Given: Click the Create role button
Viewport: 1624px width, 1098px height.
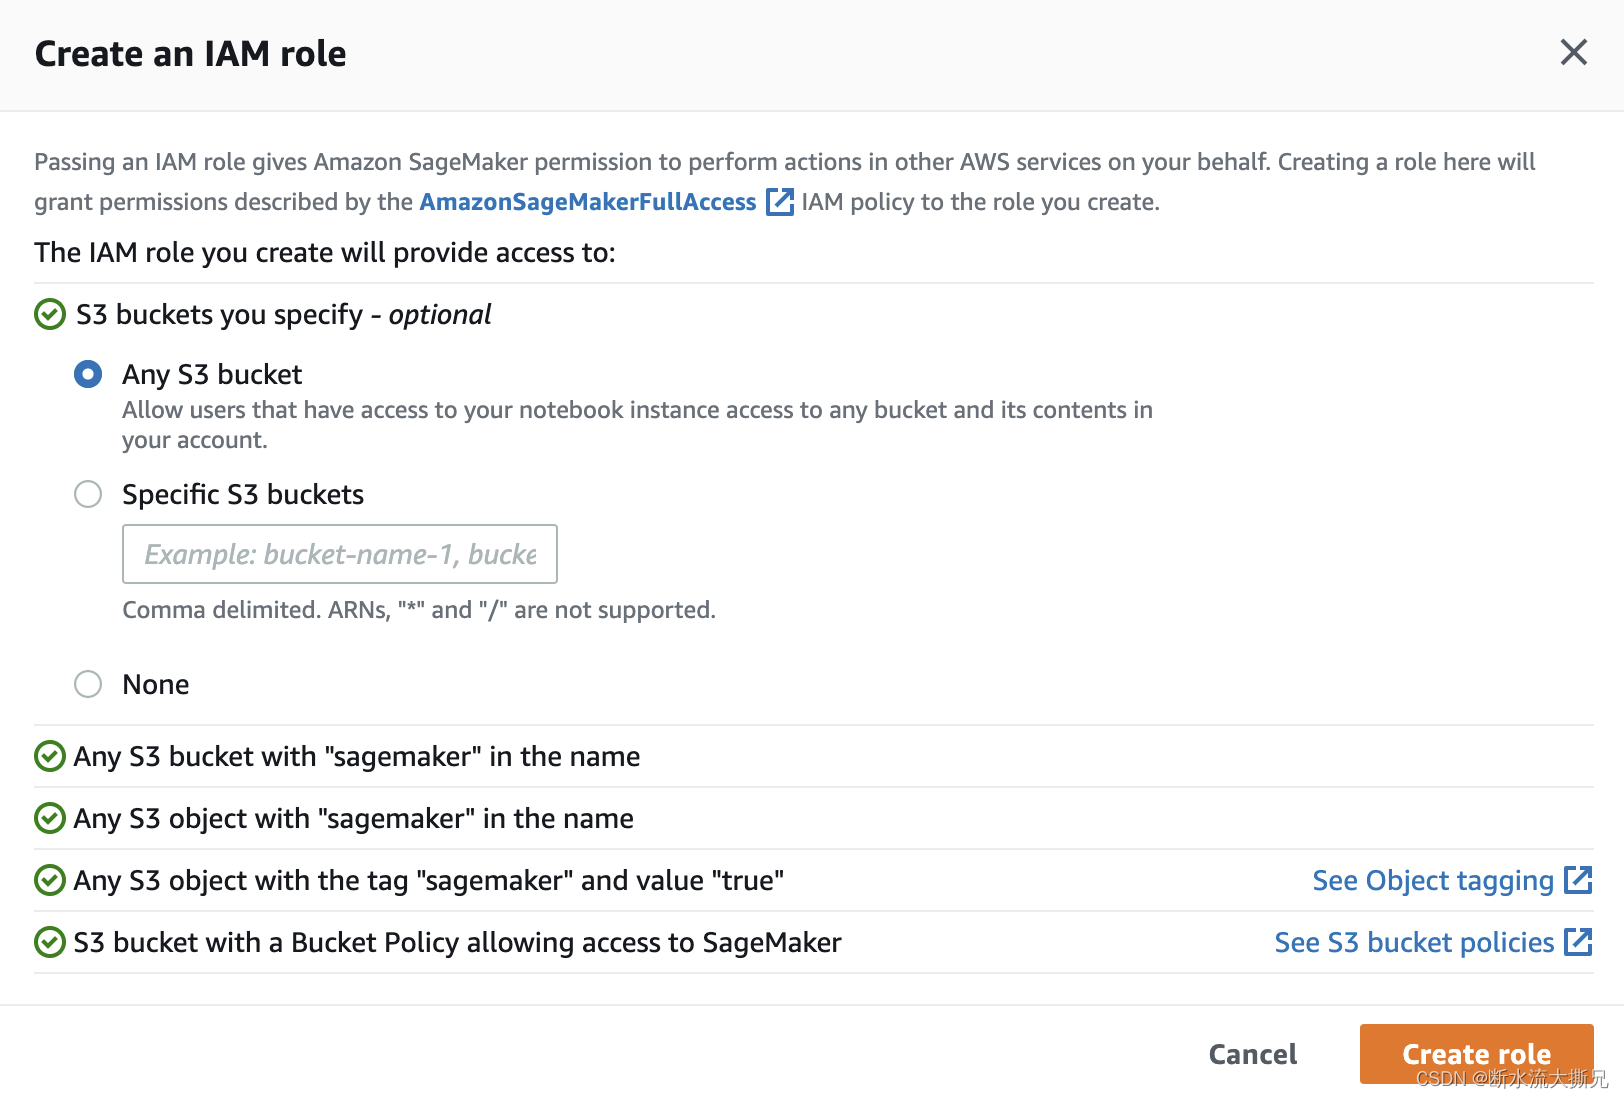Looking at the screenshot, I should (x=1476, y=1054).
